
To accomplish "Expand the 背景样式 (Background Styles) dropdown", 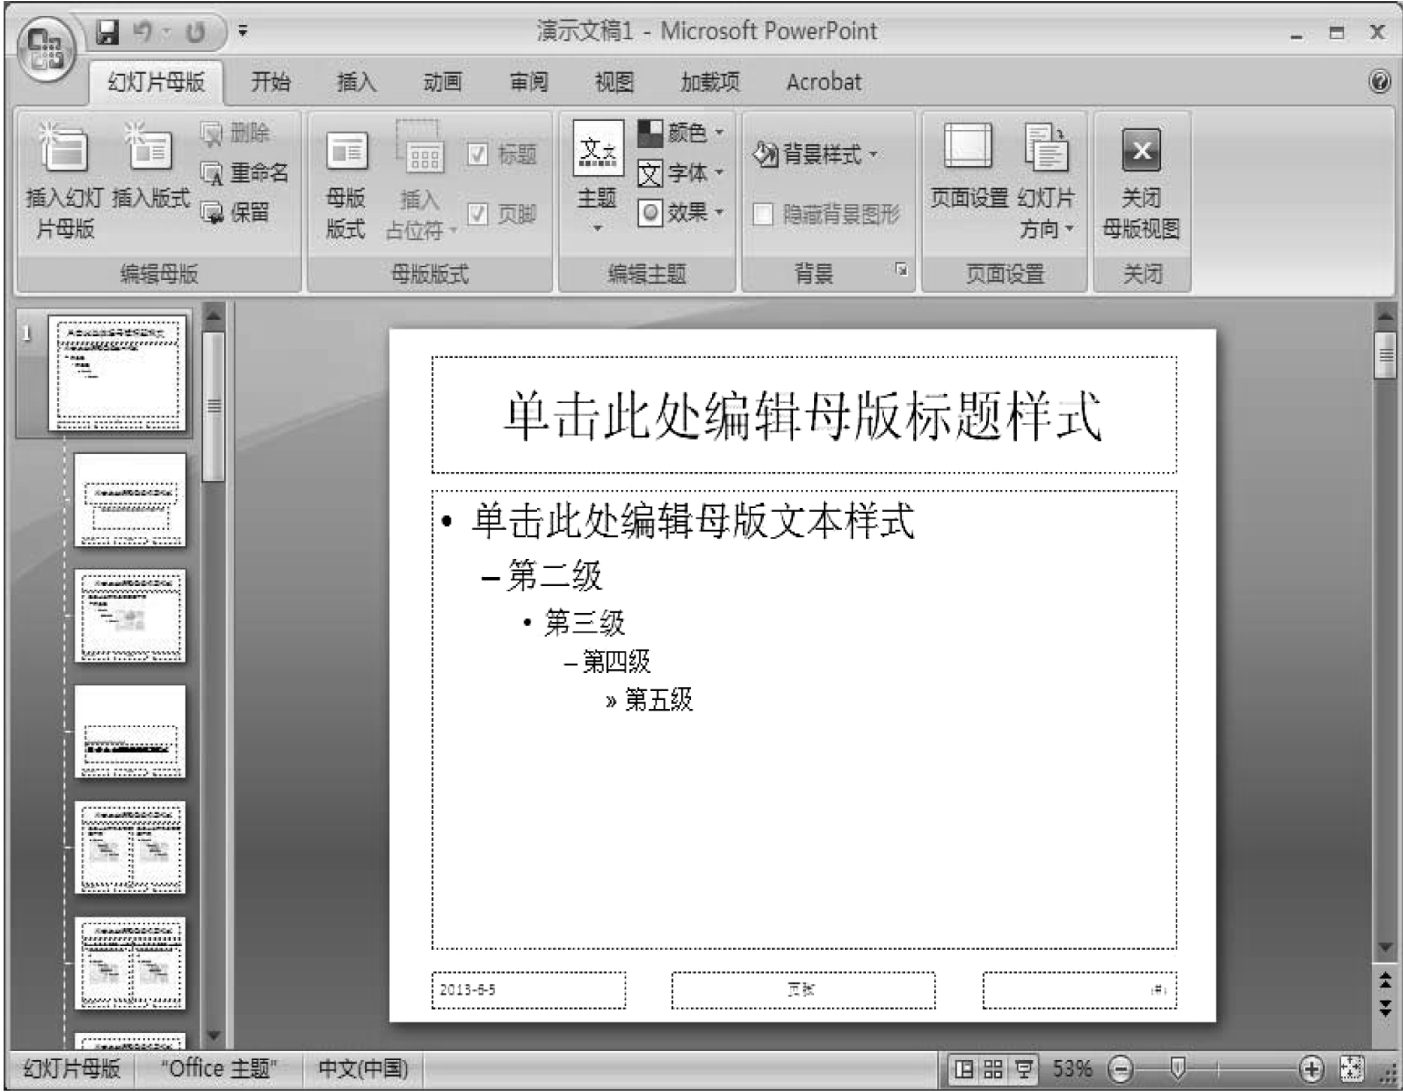I will click(815, 154).
